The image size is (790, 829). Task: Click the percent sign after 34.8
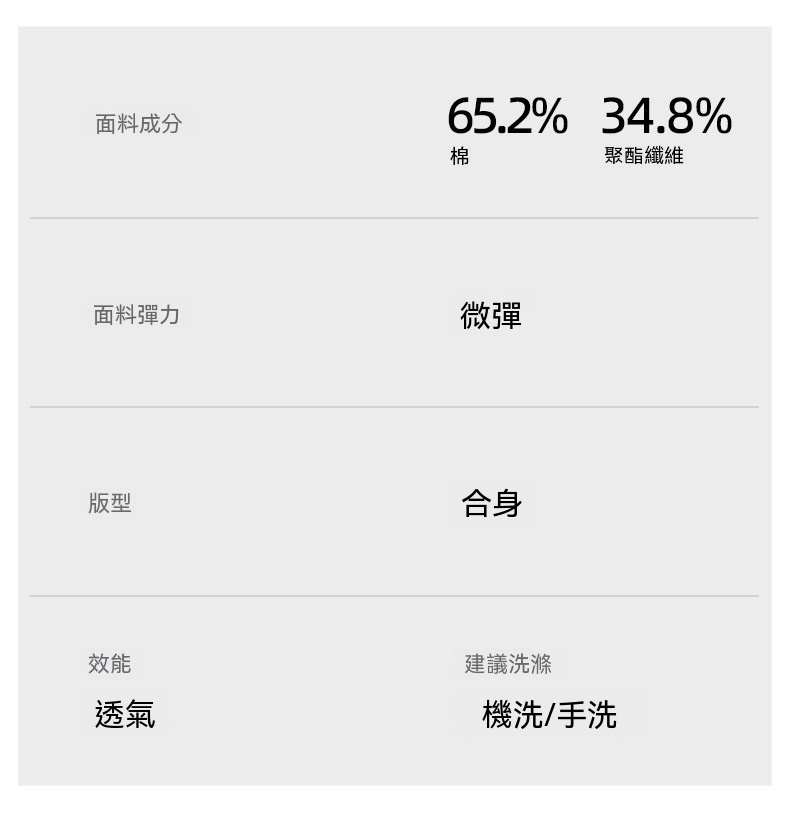click(x=713, y=116)
